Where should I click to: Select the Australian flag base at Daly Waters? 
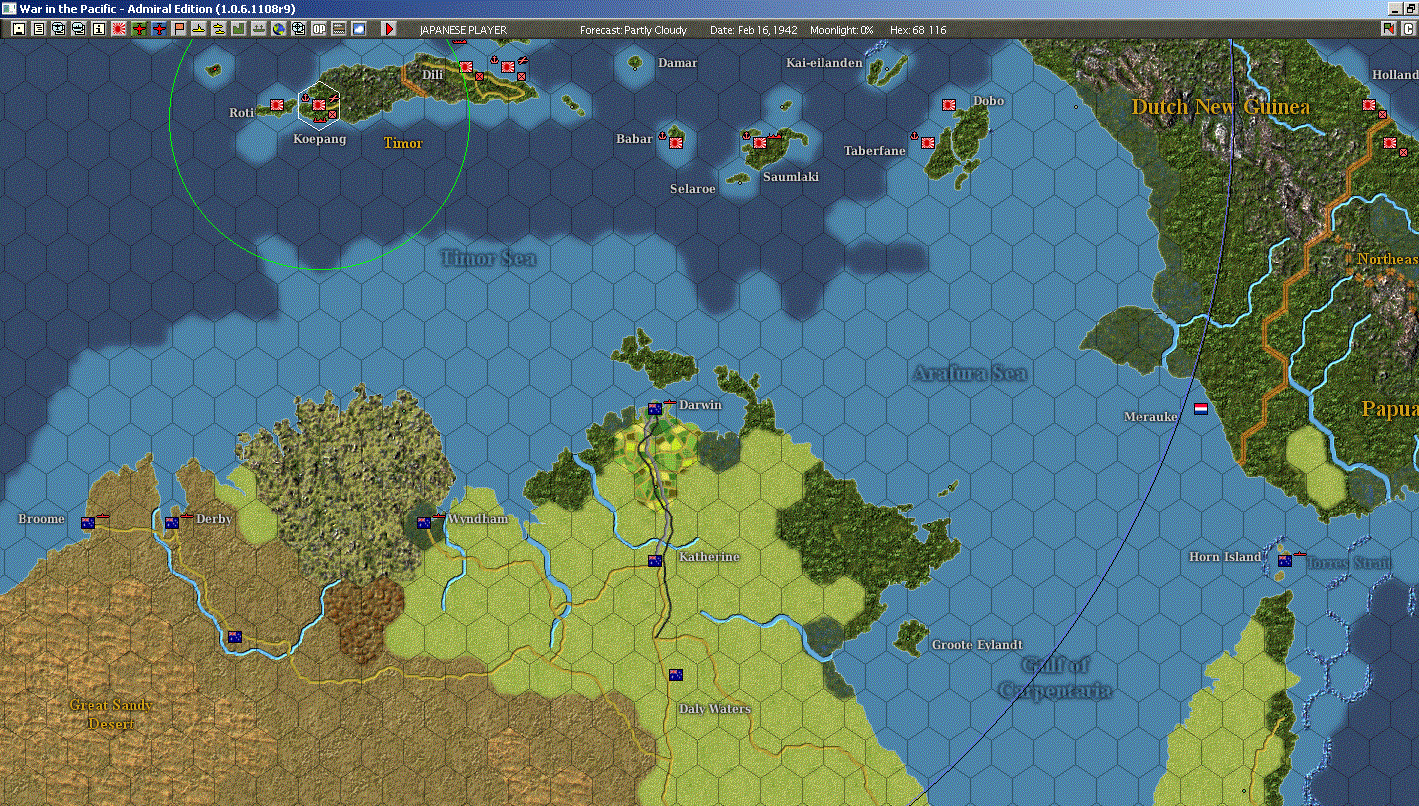point(676,674)
